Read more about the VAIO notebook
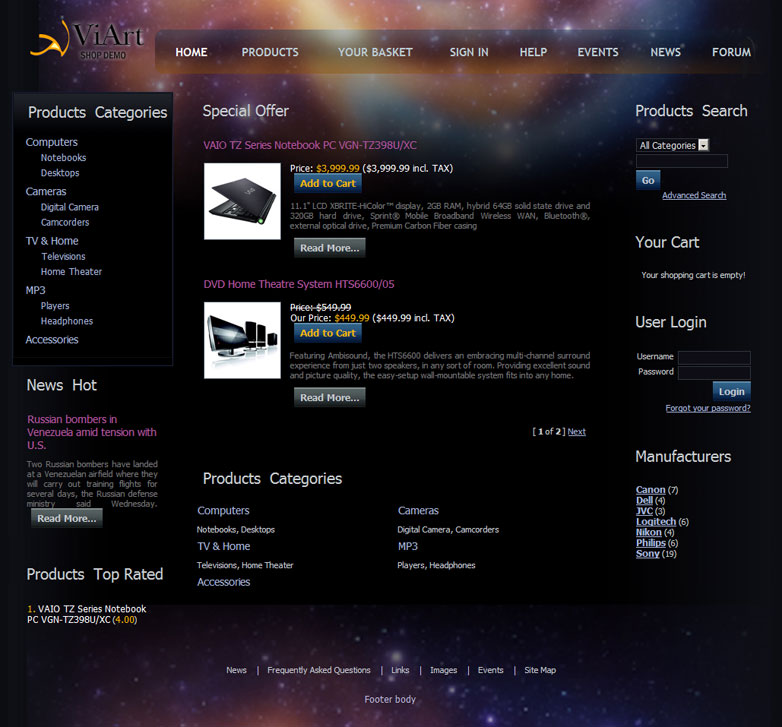782x727 pixels. pyautogui.click(x=329, y=248)
